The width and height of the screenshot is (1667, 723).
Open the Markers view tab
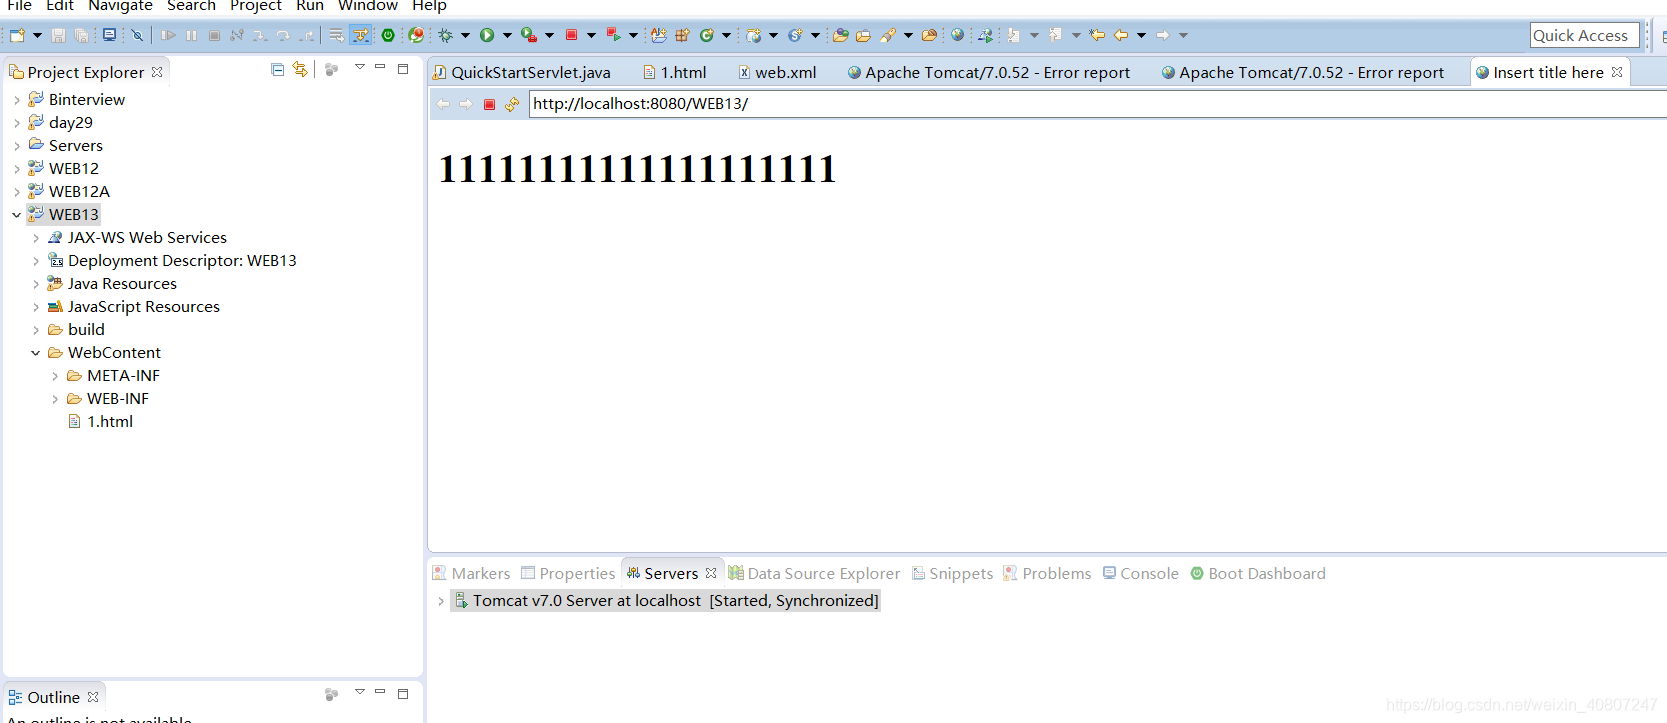click(471, 573)
